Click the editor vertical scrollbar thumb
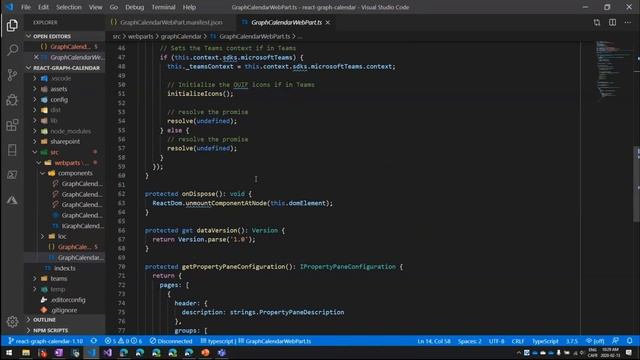This screenshot has width=640, height=360. [636, 184]
